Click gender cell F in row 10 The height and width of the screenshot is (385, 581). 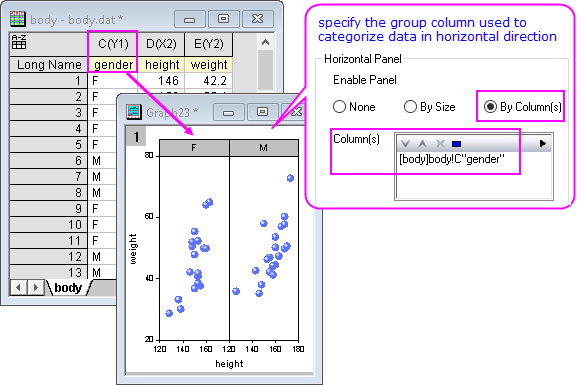coord(103,225)
